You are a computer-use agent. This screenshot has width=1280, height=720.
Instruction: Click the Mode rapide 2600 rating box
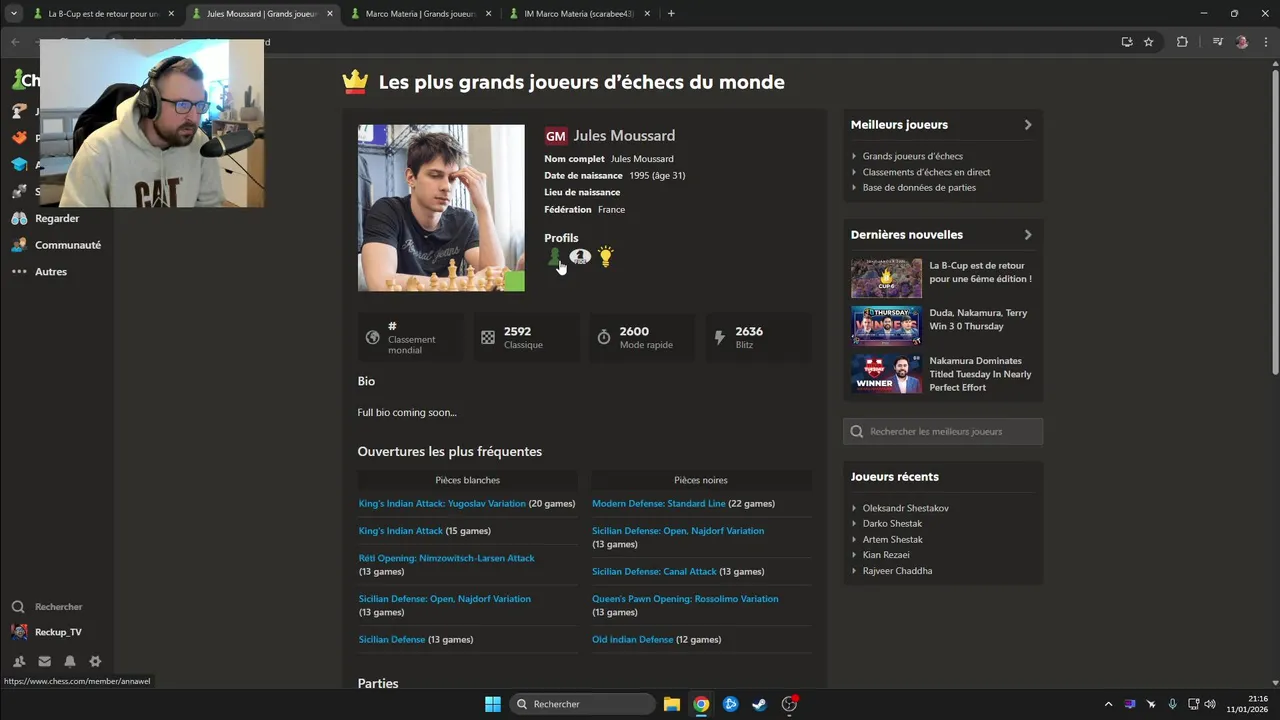point(642,337)
